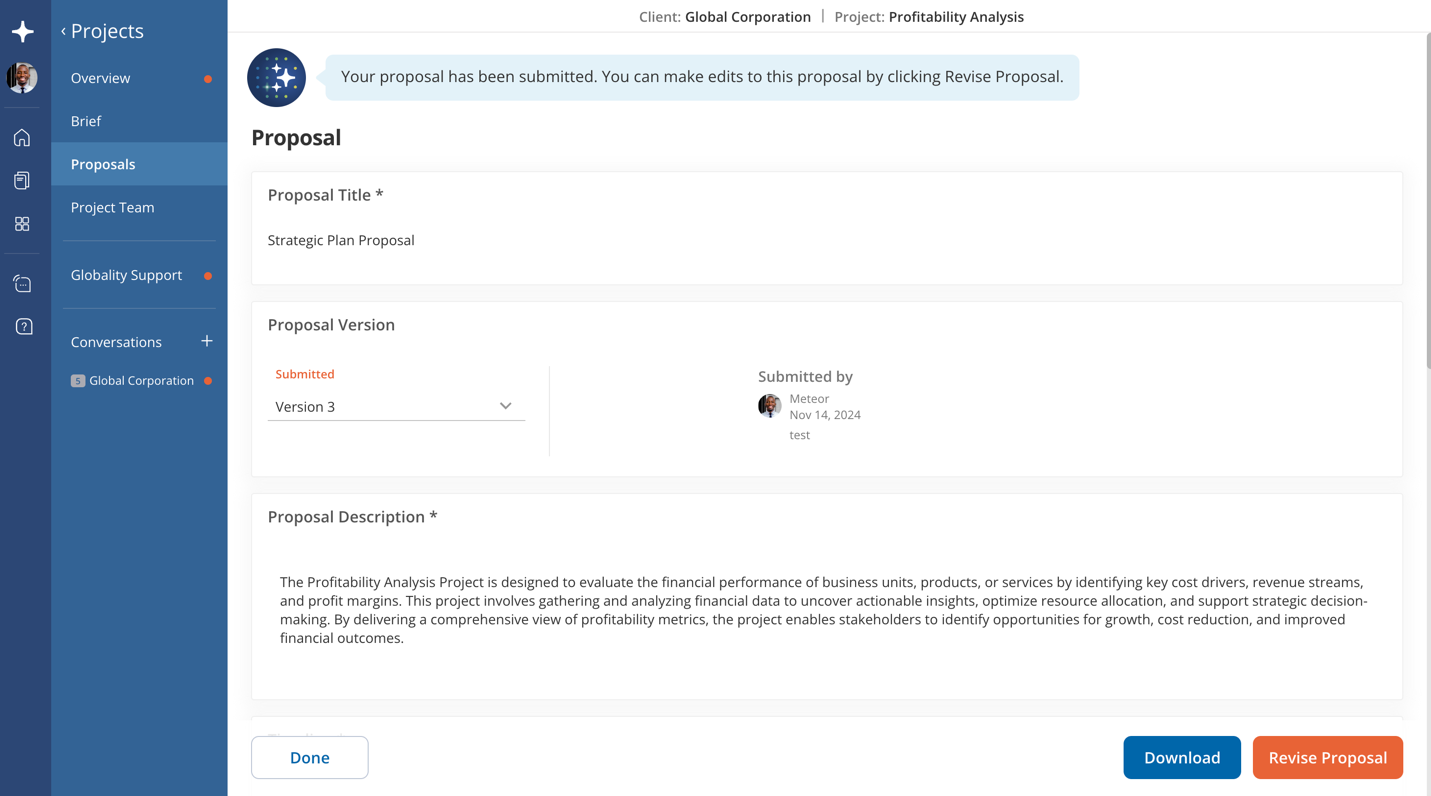The width and height of the screenshot is (1431, 796).
Task: Open the Global Corporation conversation
Action: 140,380
